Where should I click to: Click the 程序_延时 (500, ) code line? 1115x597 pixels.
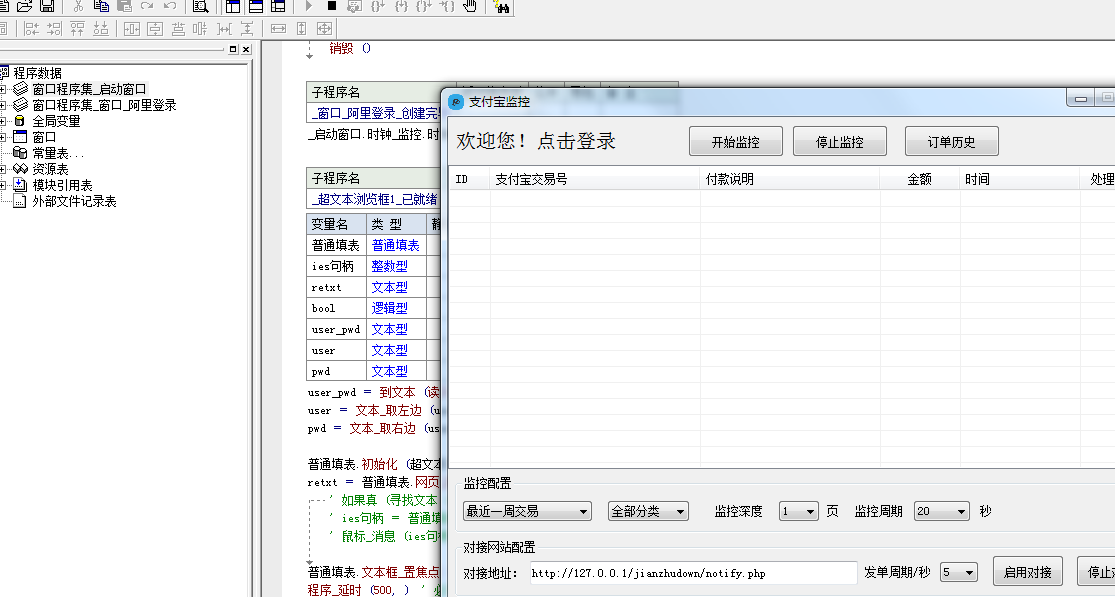point(359,590)
